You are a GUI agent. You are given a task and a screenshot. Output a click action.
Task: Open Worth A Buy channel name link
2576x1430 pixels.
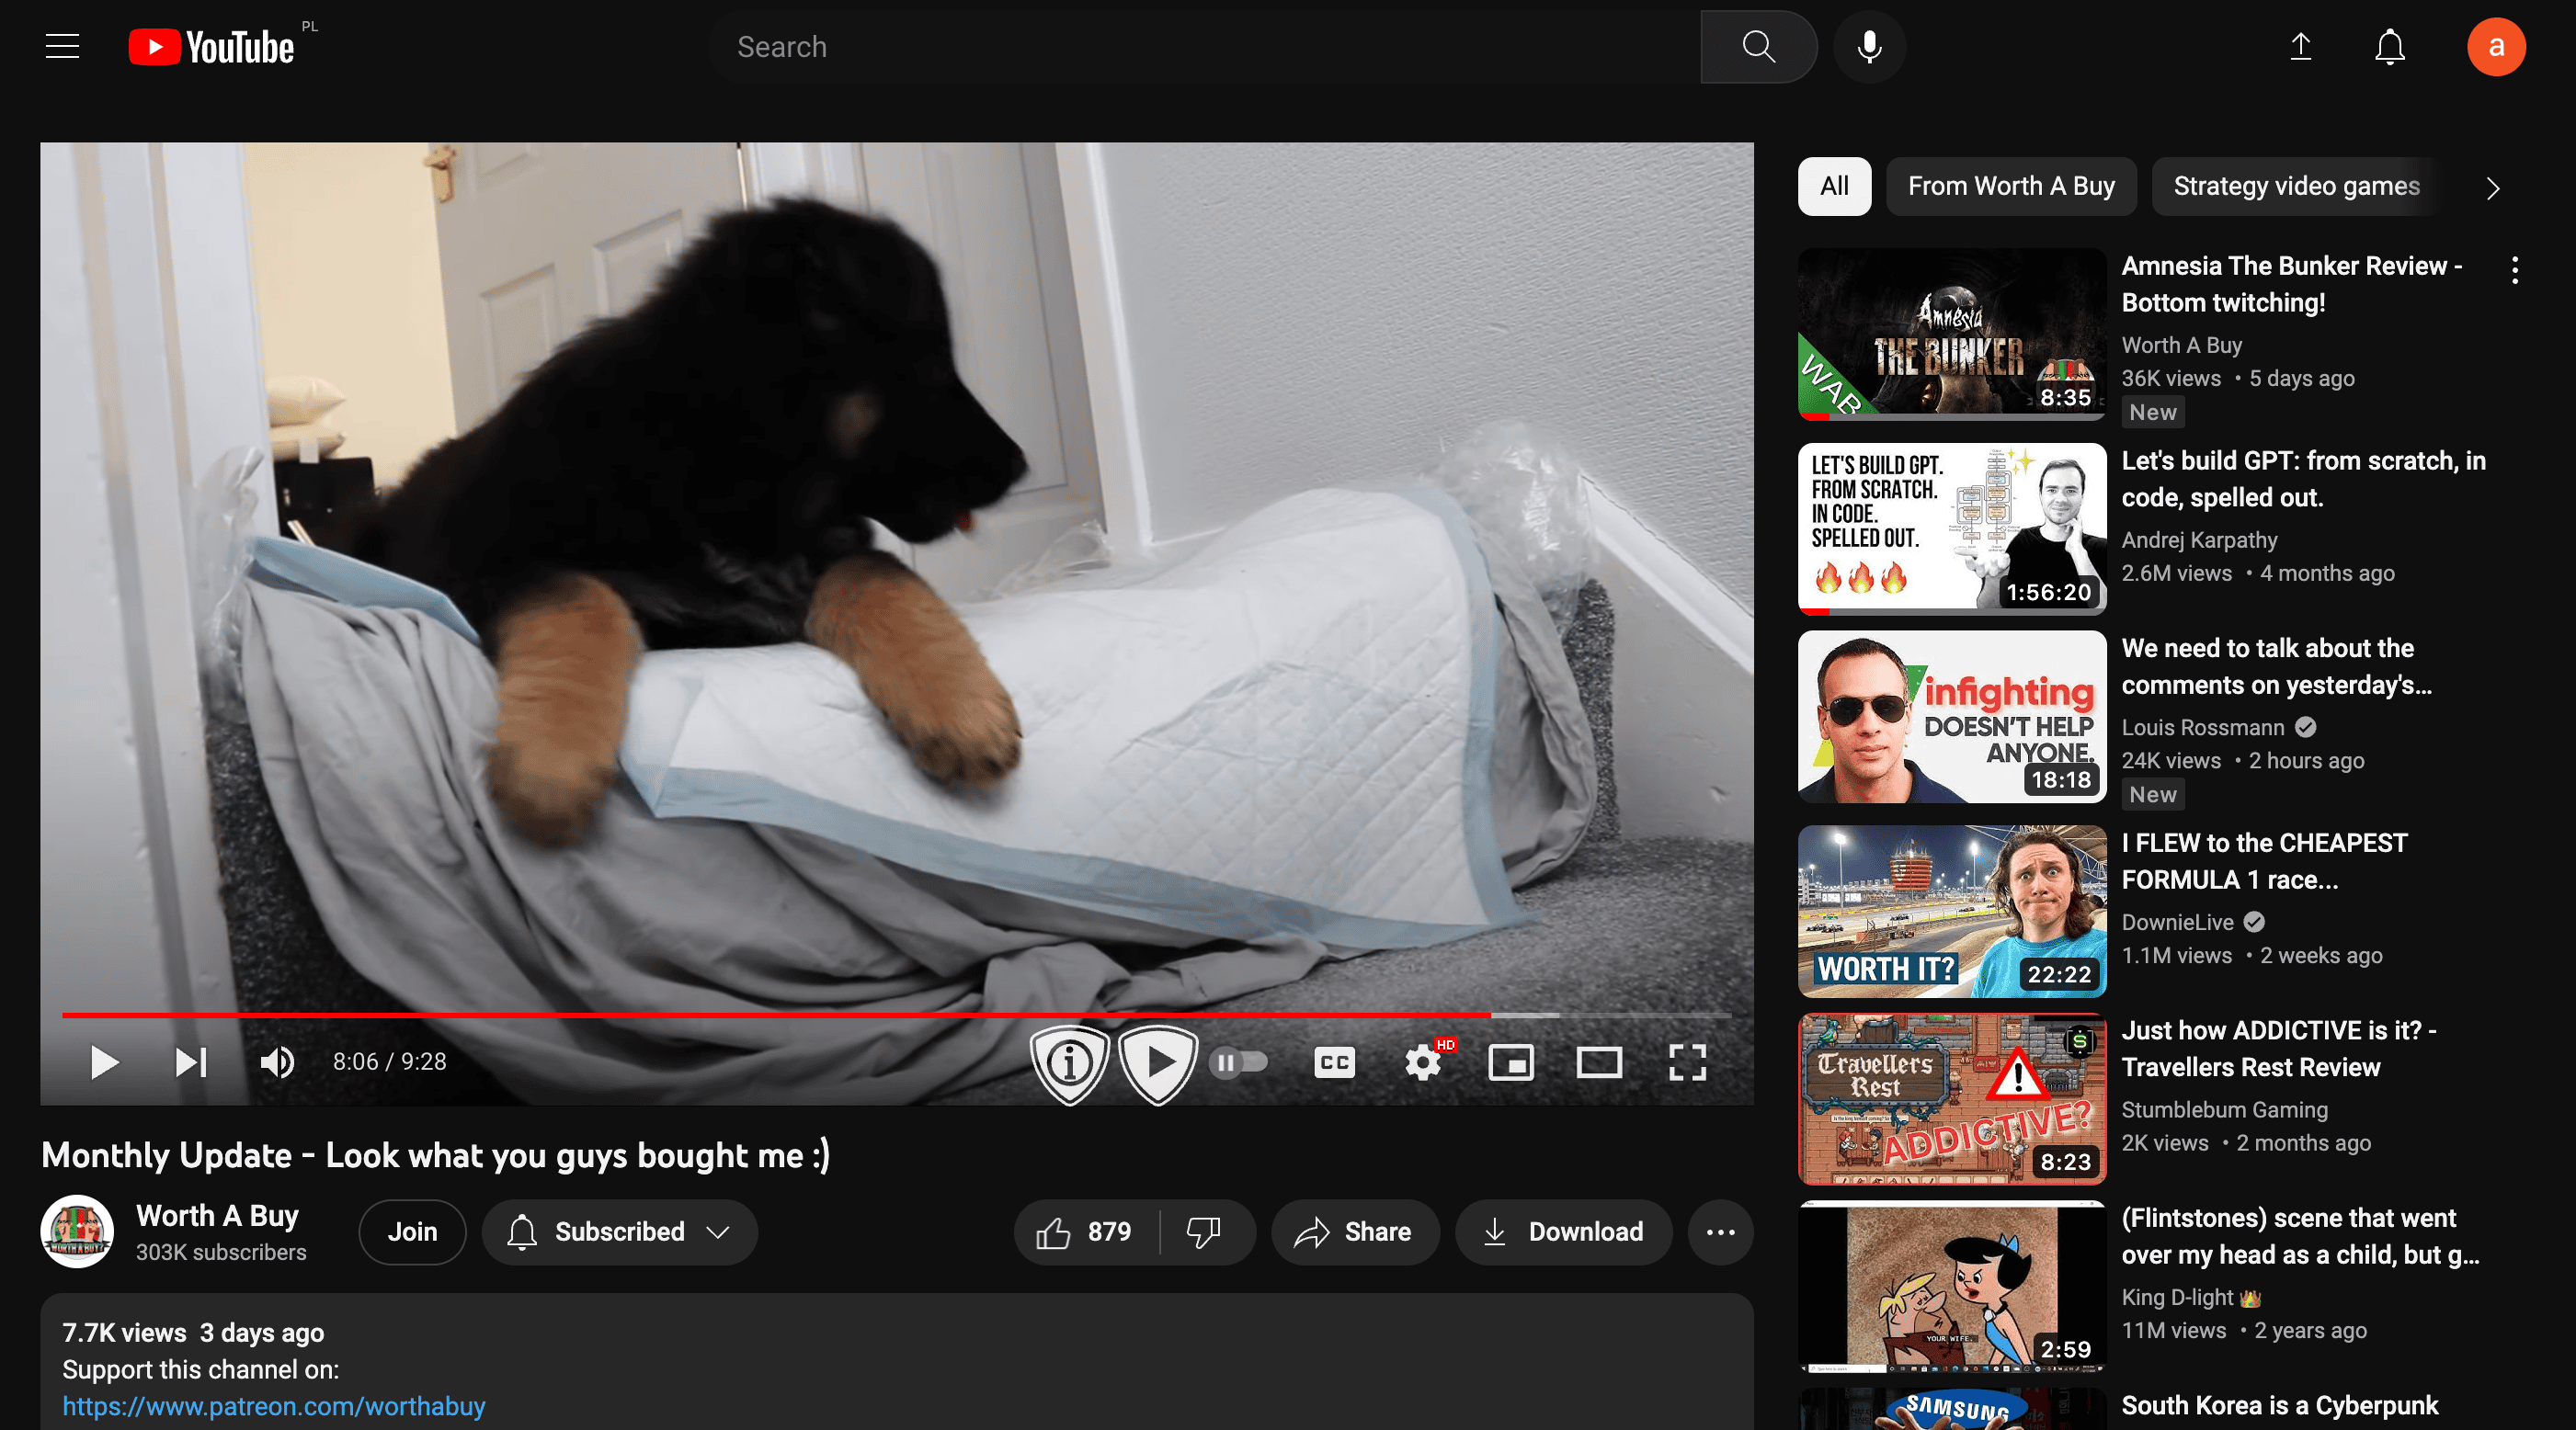(x=217, y=1216)
